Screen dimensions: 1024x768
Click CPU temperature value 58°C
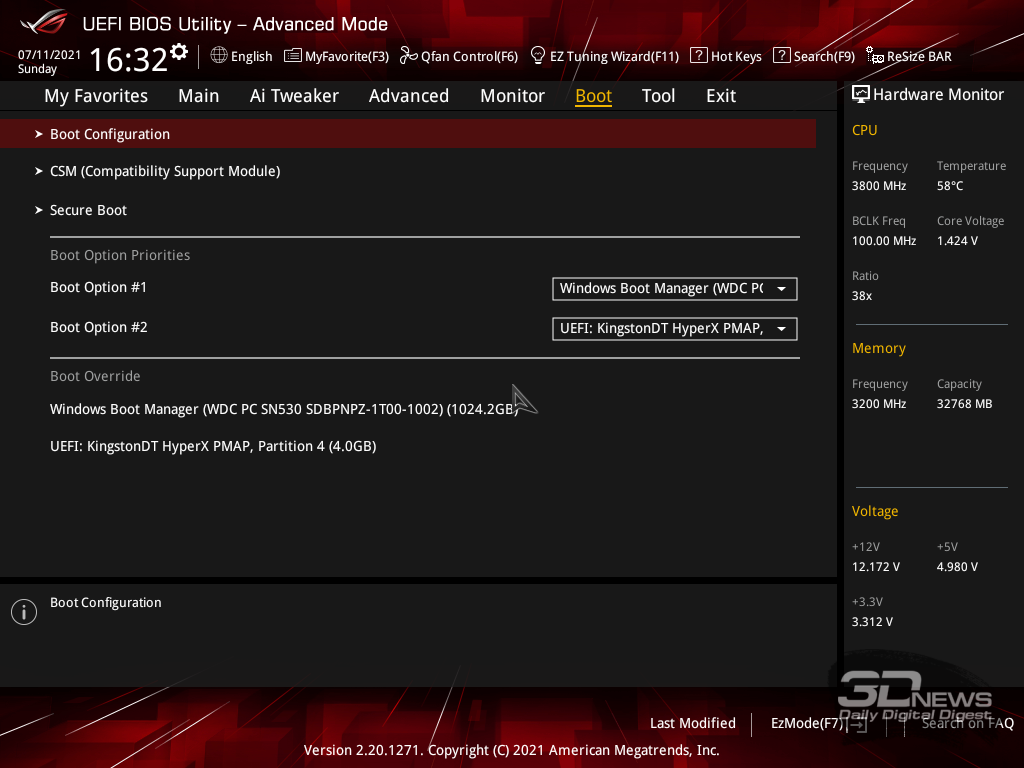pos(950,186)
